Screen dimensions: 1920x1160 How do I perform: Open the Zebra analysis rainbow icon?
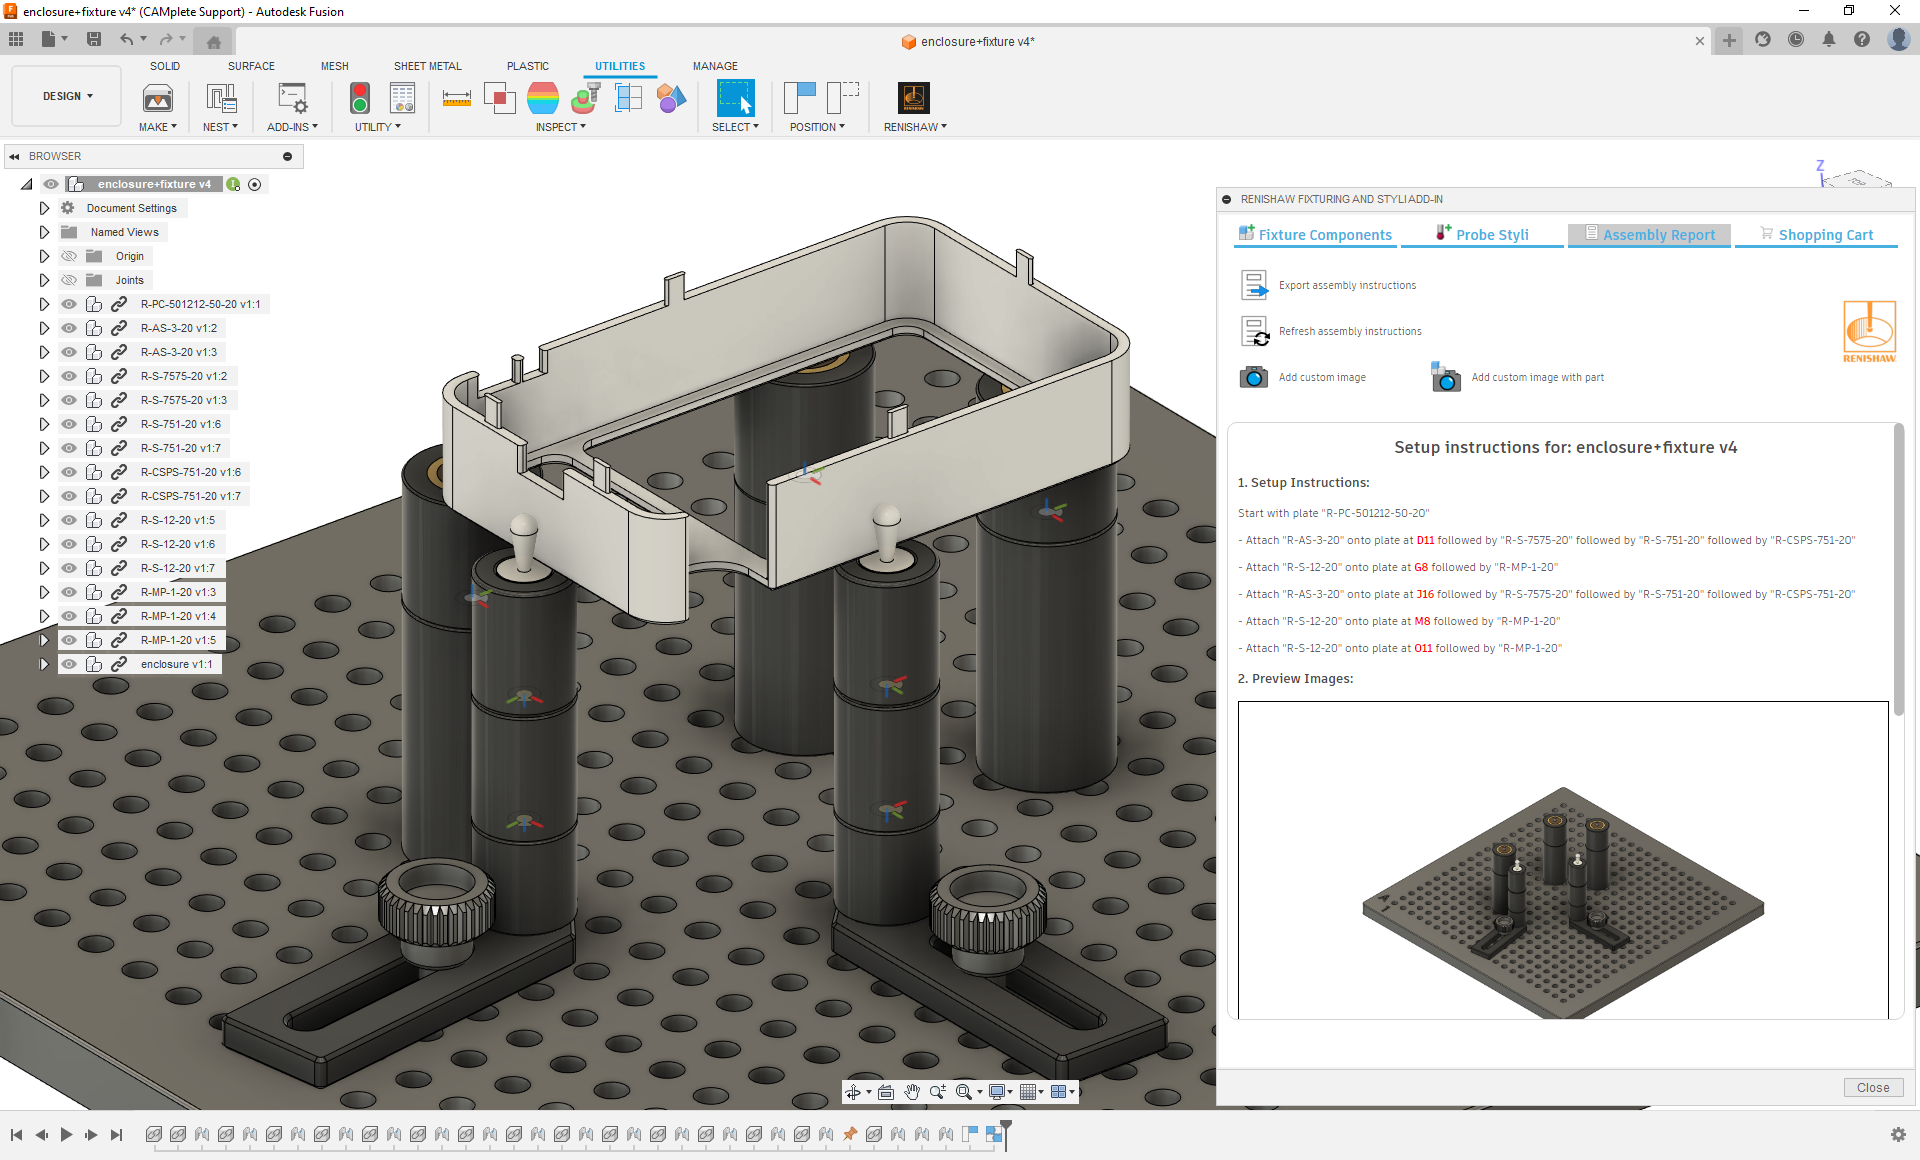[542, 98]
